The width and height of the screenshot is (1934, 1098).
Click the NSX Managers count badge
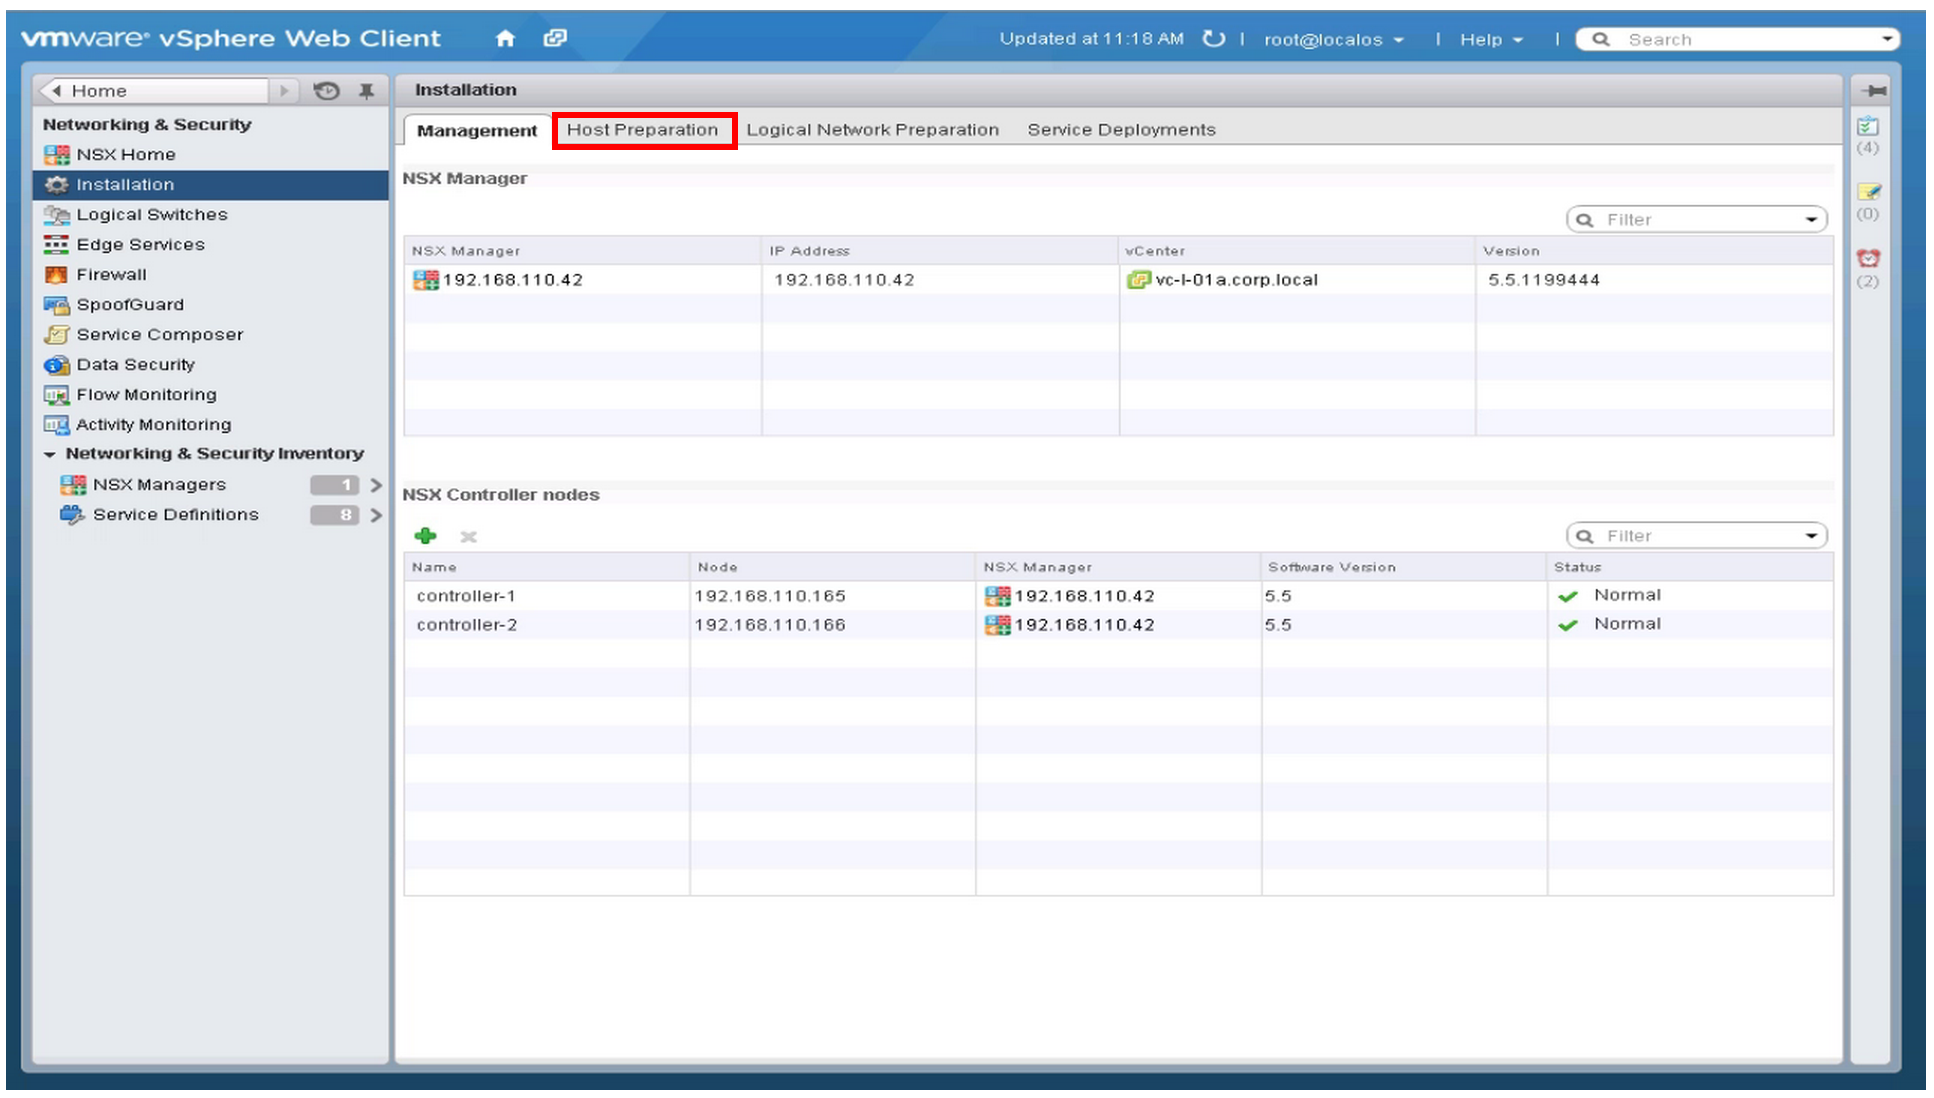[335, 485]
